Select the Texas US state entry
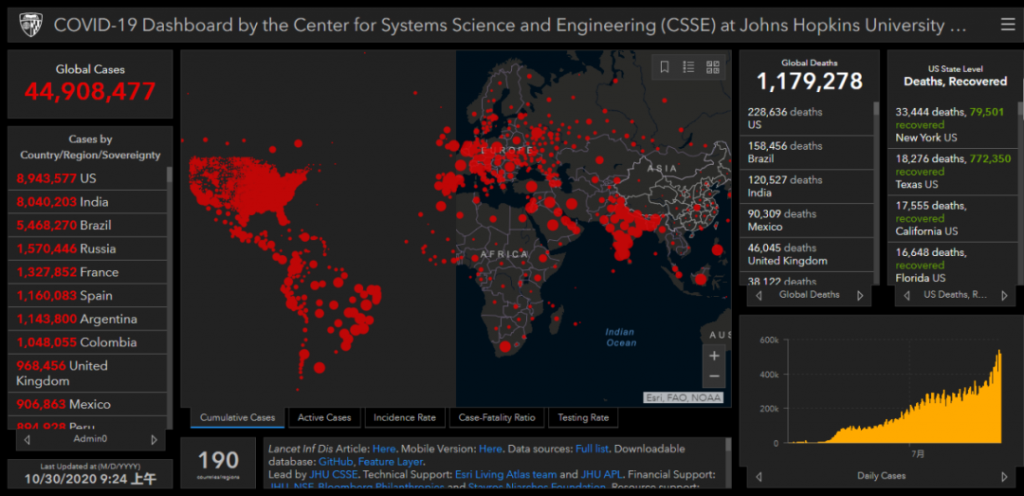Viewport: 1024px width, 496px height. (x=952, y=172)
